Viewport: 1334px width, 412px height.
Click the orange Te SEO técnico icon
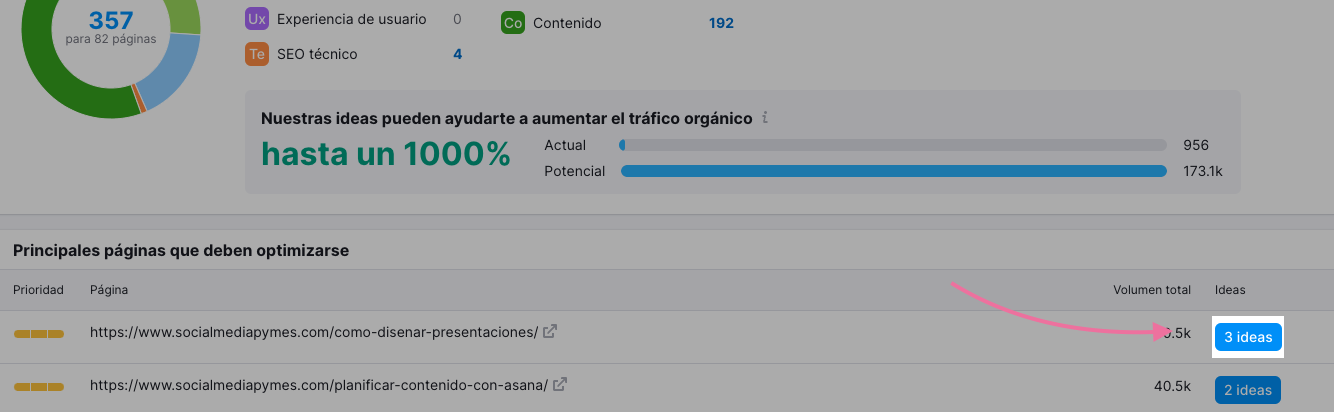256,54
